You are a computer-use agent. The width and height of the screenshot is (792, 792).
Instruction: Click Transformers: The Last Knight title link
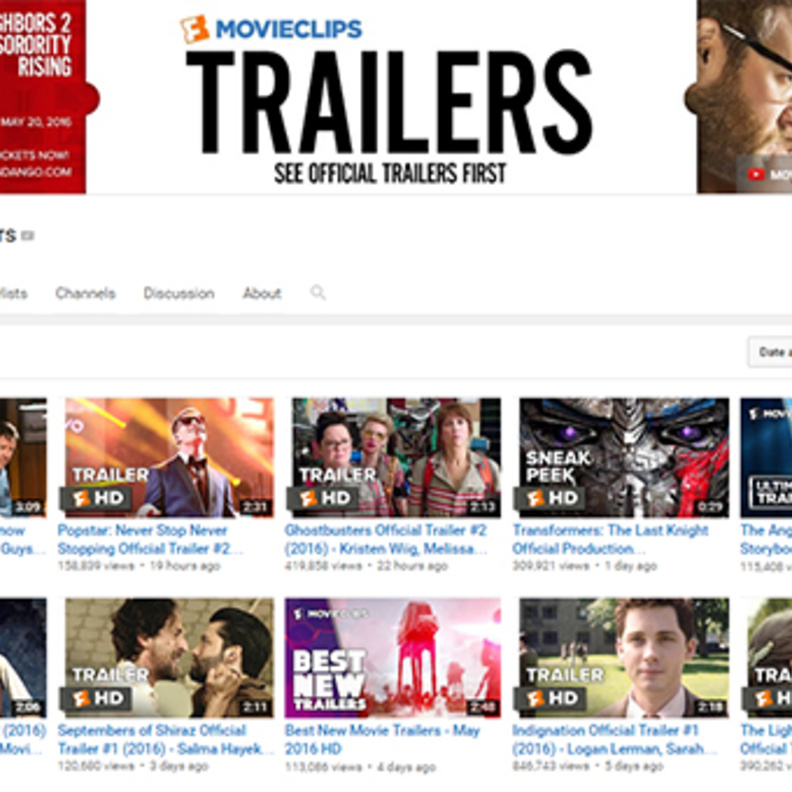click(x=611, y=539)
